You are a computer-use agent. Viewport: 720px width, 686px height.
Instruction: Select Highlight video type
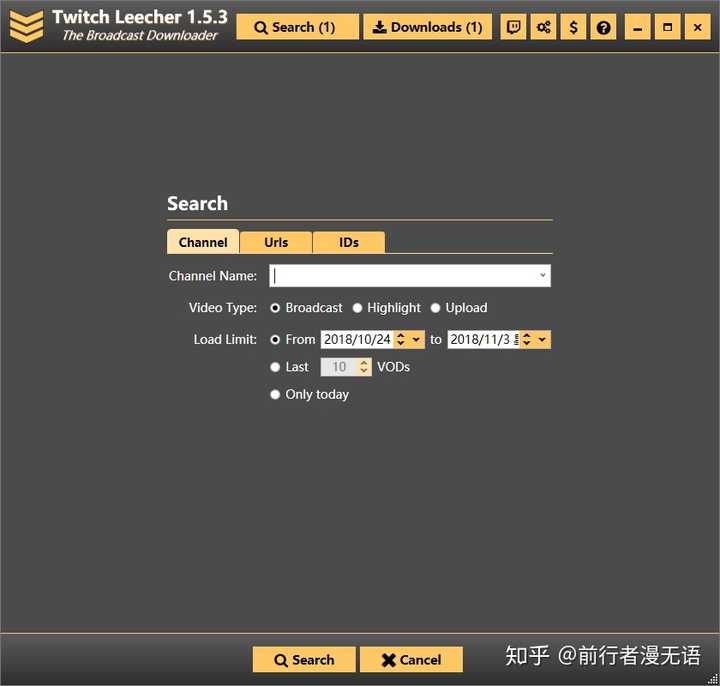(x=387, y=308)
